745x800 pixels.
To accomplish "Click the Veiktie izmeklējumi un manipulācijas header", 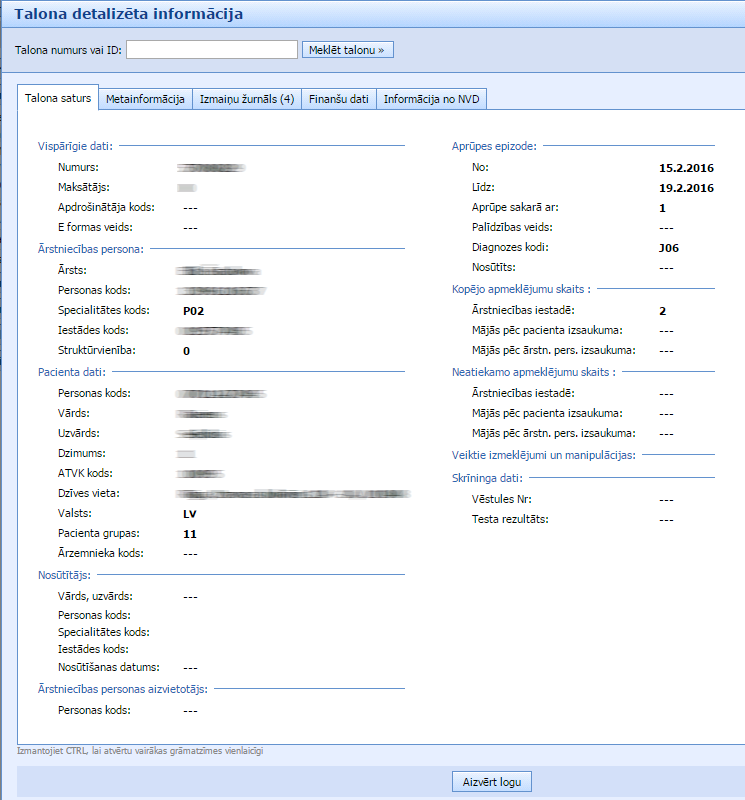I will [x=545, y=454].
